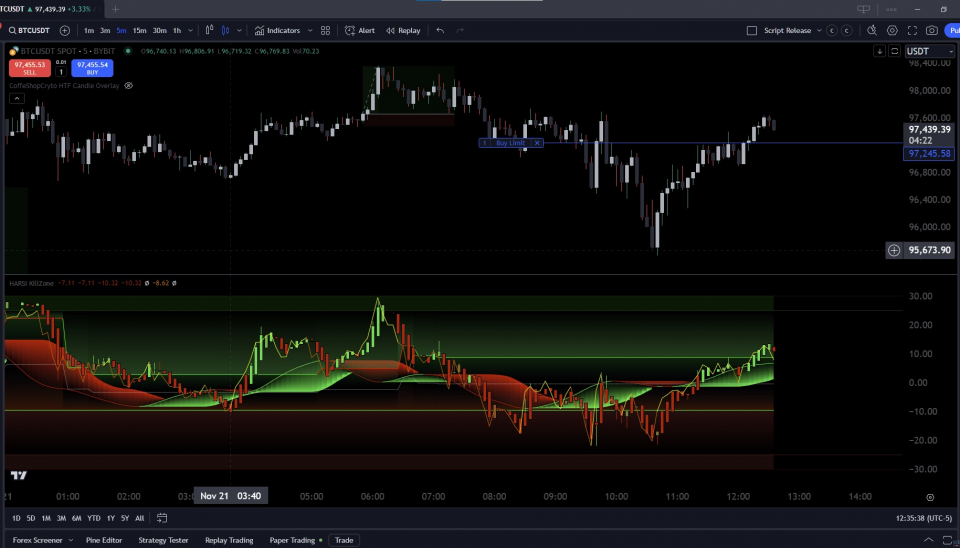This screenshot has width=960, height=548.
Task: Open the Pine Editor tab
Action: pos(104,540)
